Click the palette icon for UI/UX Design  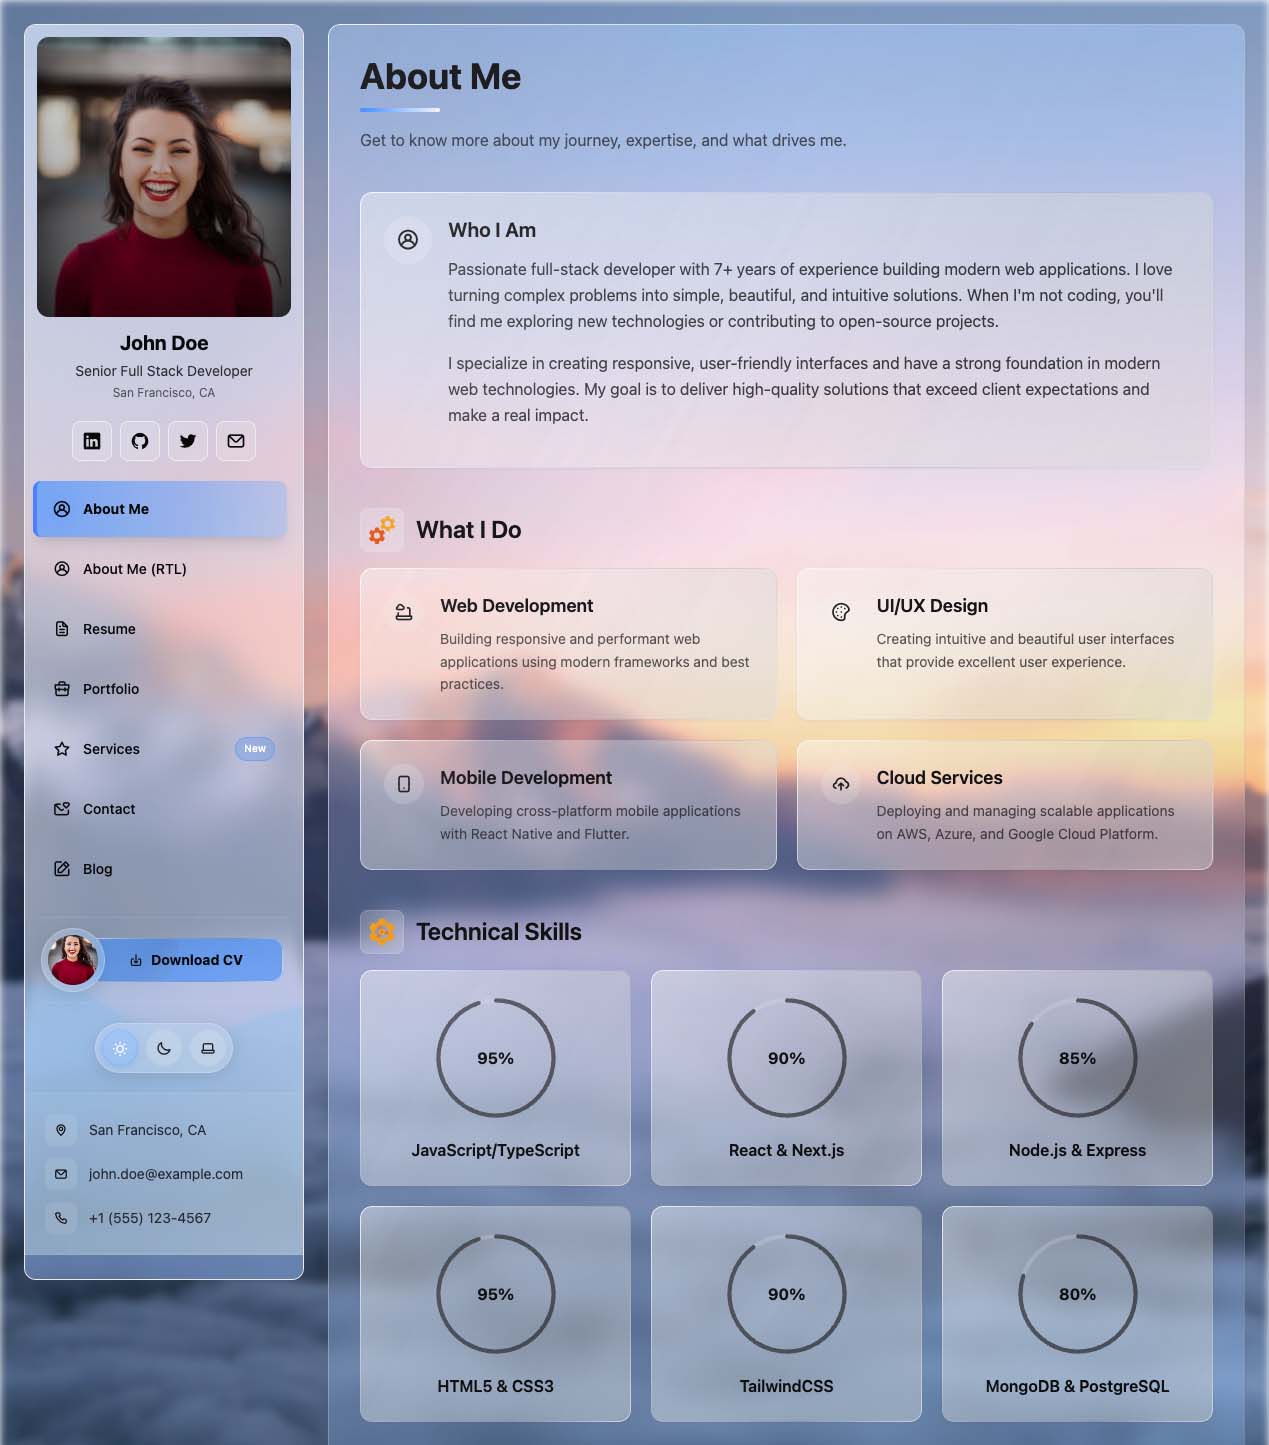click(841, 612)
